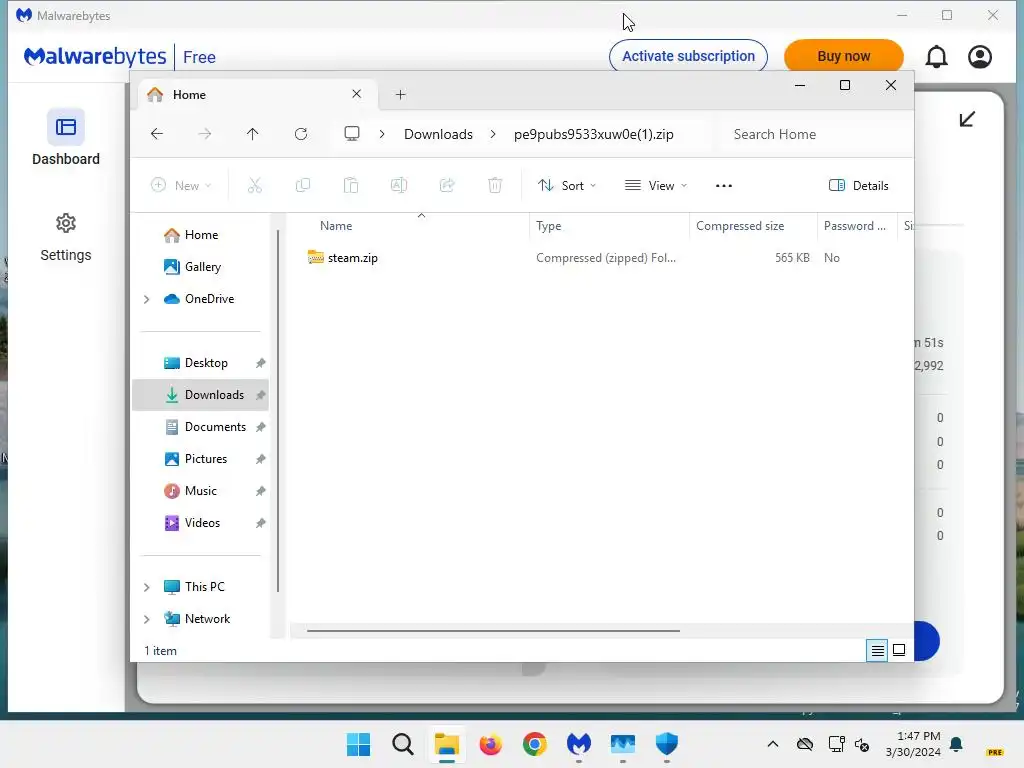Open Windows Security shield in taskbar
The height and width of the screenshot is (768, 1024).
pyautogui.click(x=667, y=744)
